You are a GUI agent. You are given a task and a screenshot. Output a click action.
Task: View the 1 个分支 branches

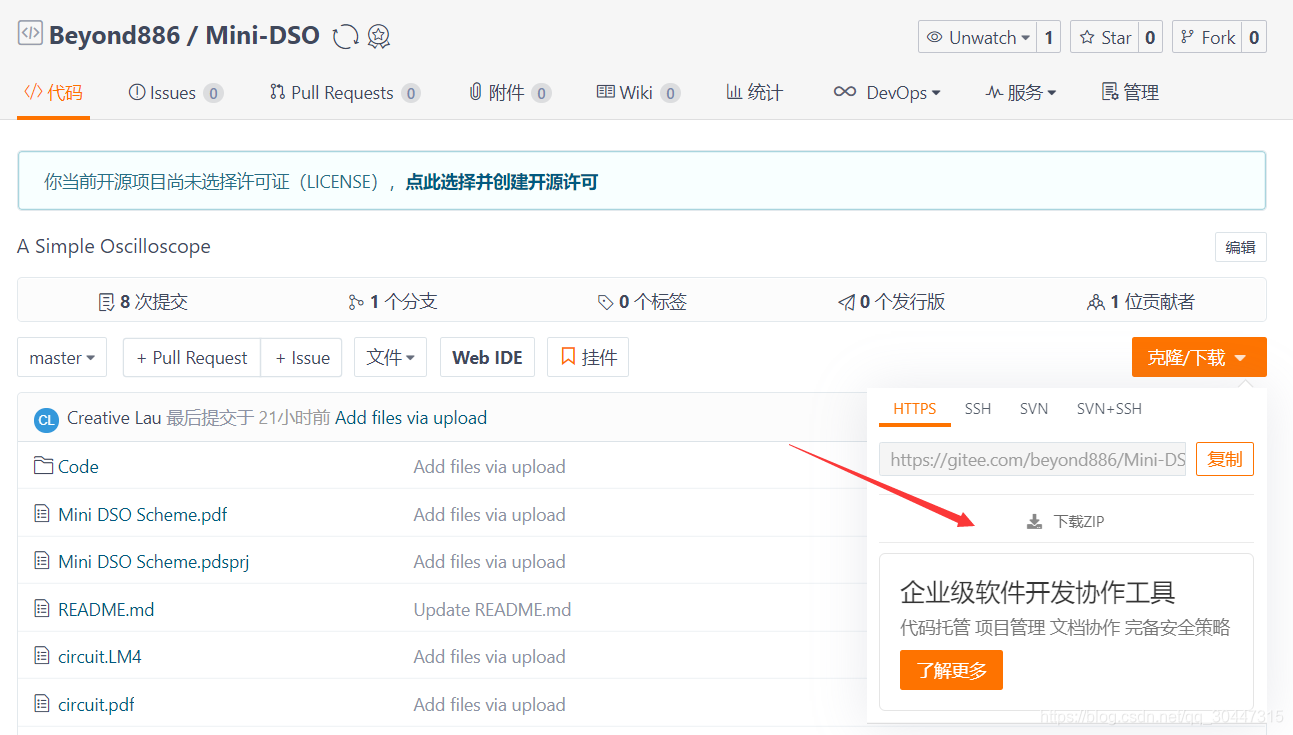392,301
